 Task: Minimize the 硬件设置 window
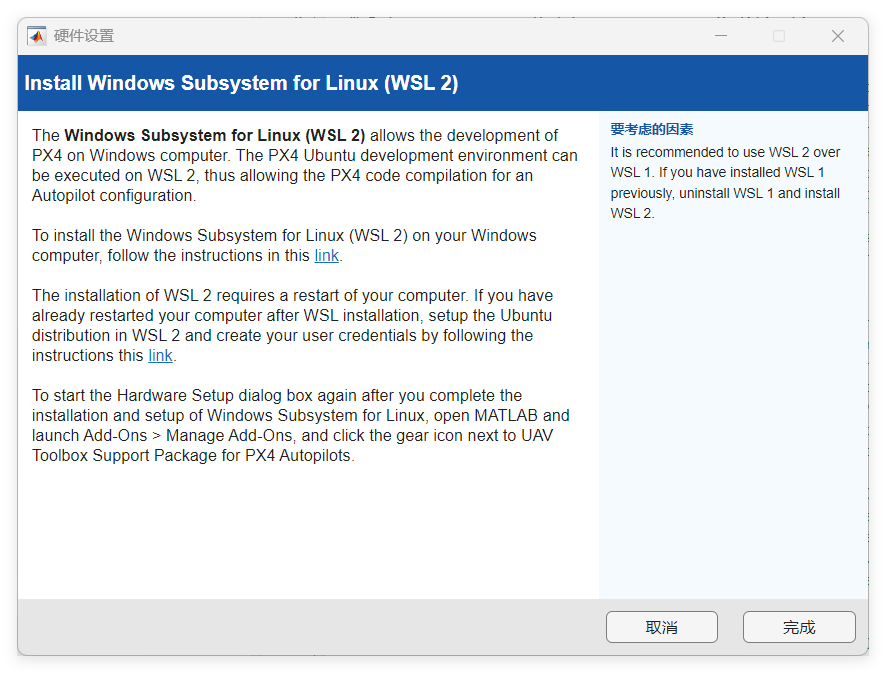(721, 36)
